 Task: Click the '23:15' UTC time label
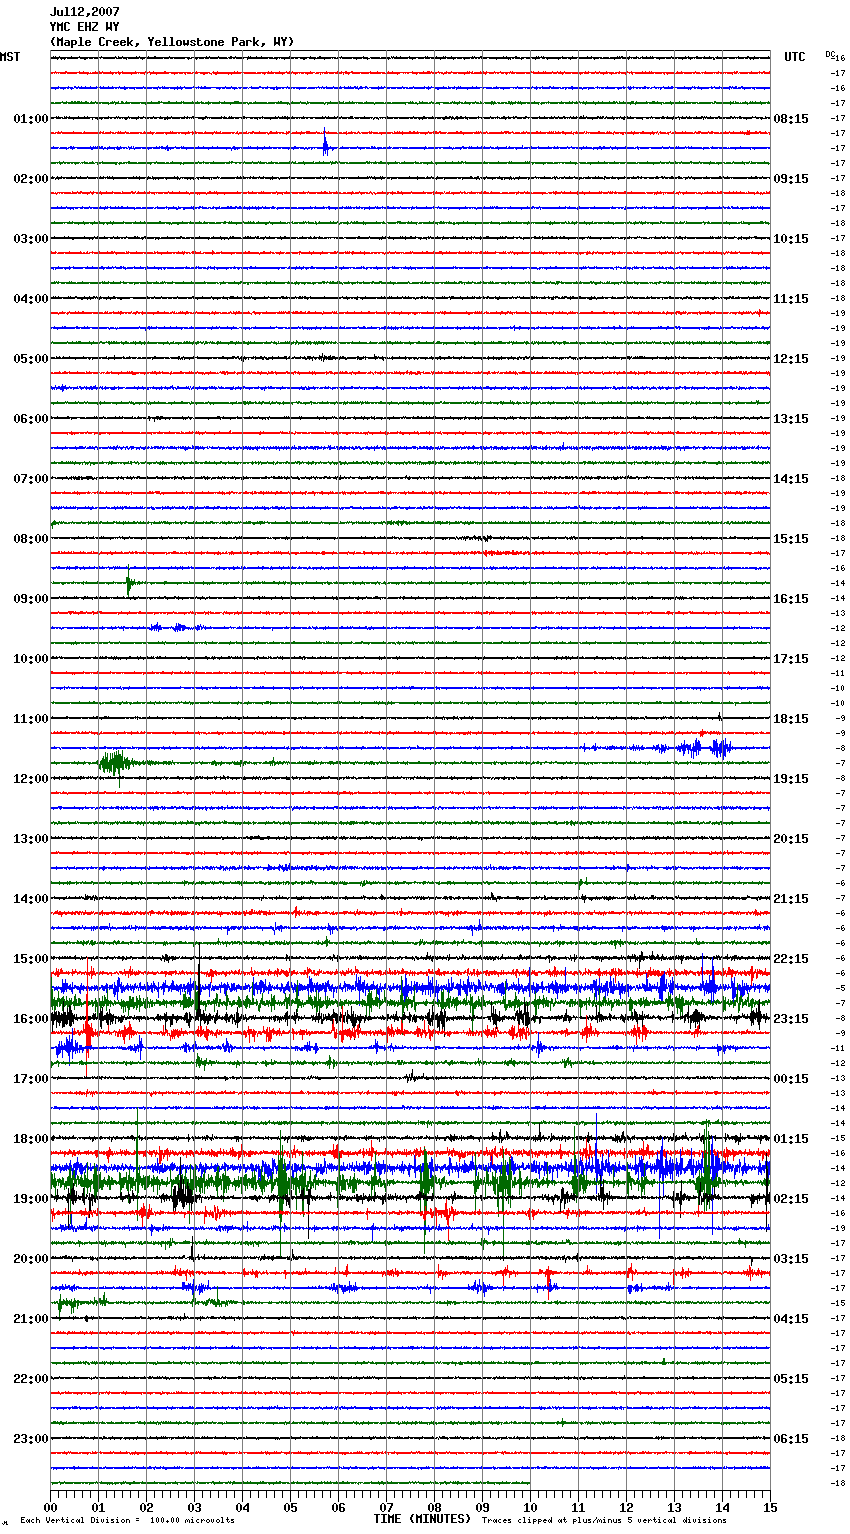click(791, 1019)
